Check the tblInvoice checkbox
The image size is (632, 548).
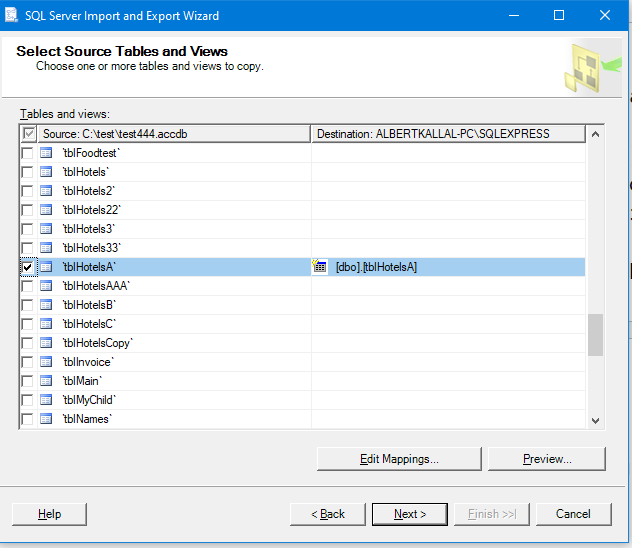pos(27,362)
